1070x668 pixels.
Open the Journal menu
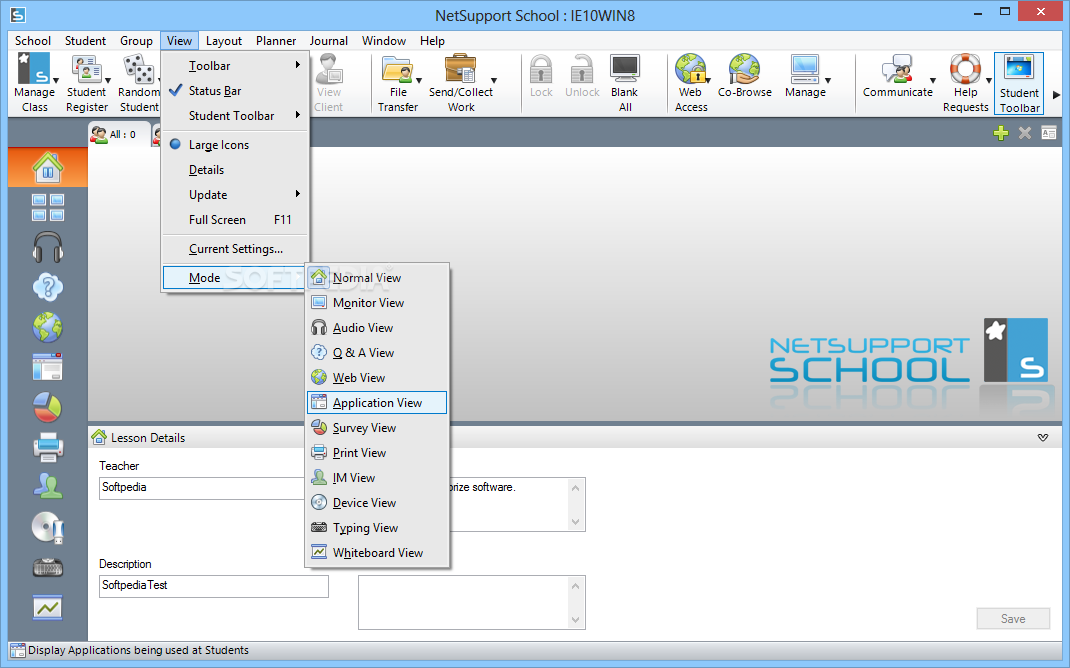coord(328,41)
